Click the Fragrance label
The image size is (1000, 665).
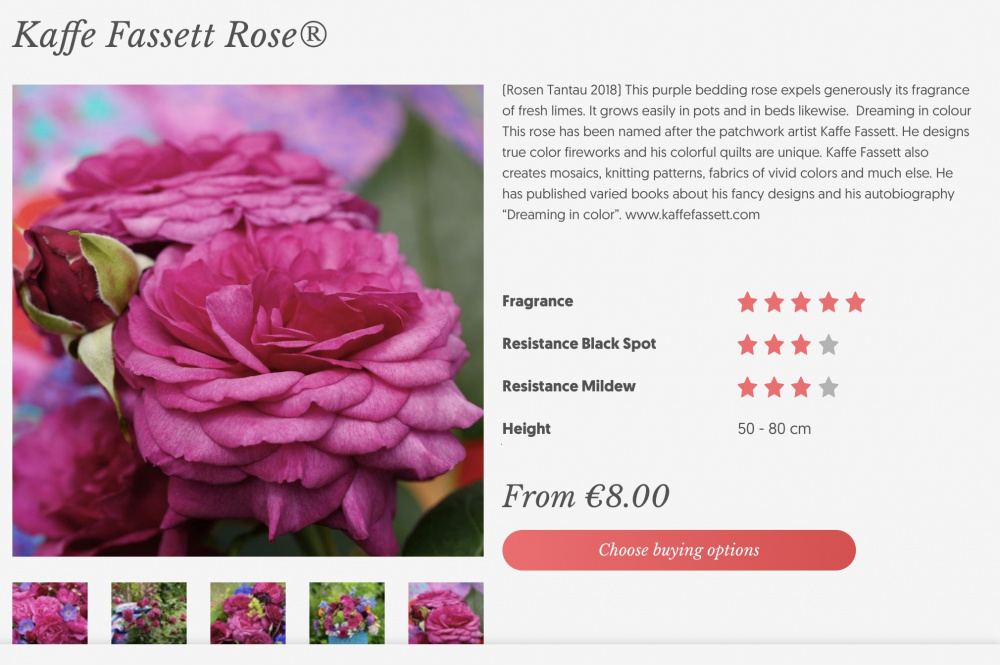538,301
